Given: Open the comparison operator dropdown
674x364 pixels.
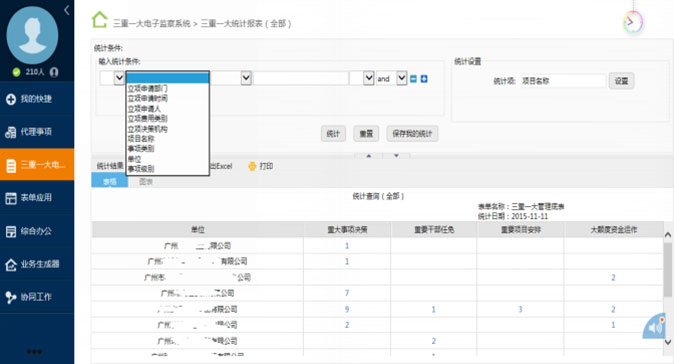Looking at the screenshot, I should click(231, 78).
